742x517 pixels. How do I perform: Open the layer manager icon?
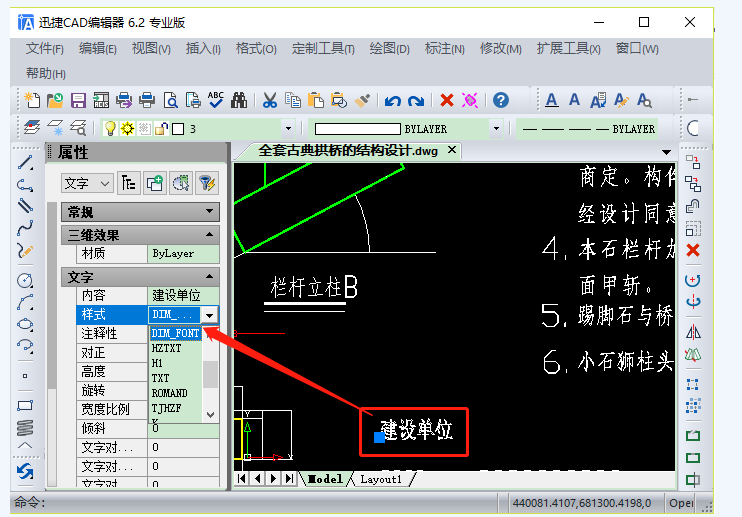click(x=32, y=128)
